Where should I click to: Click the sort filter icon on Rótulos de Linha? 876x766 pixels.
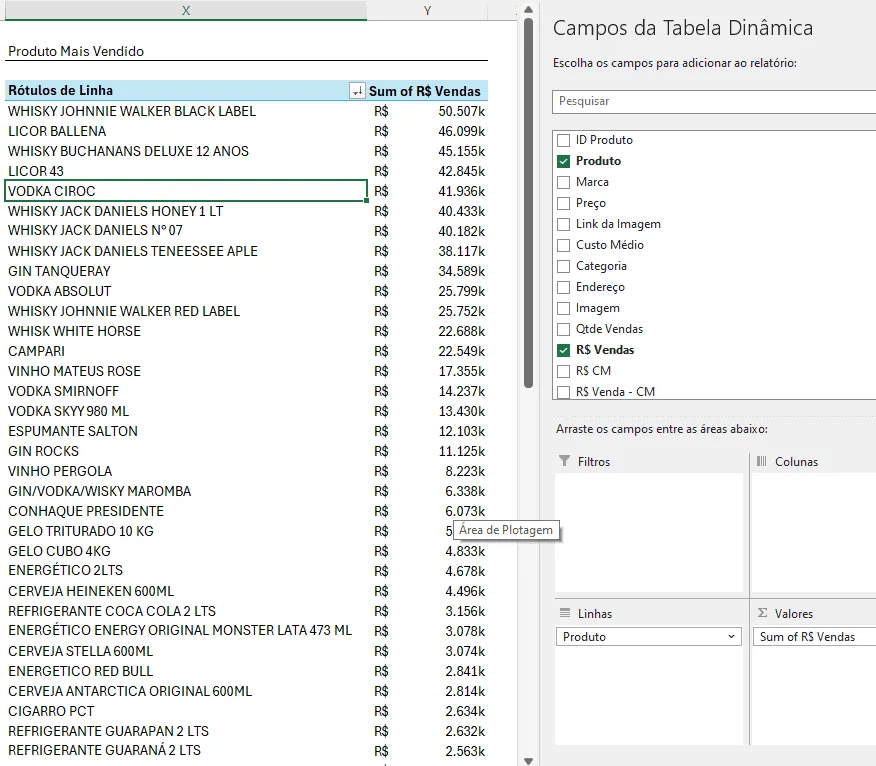point(357,91)
